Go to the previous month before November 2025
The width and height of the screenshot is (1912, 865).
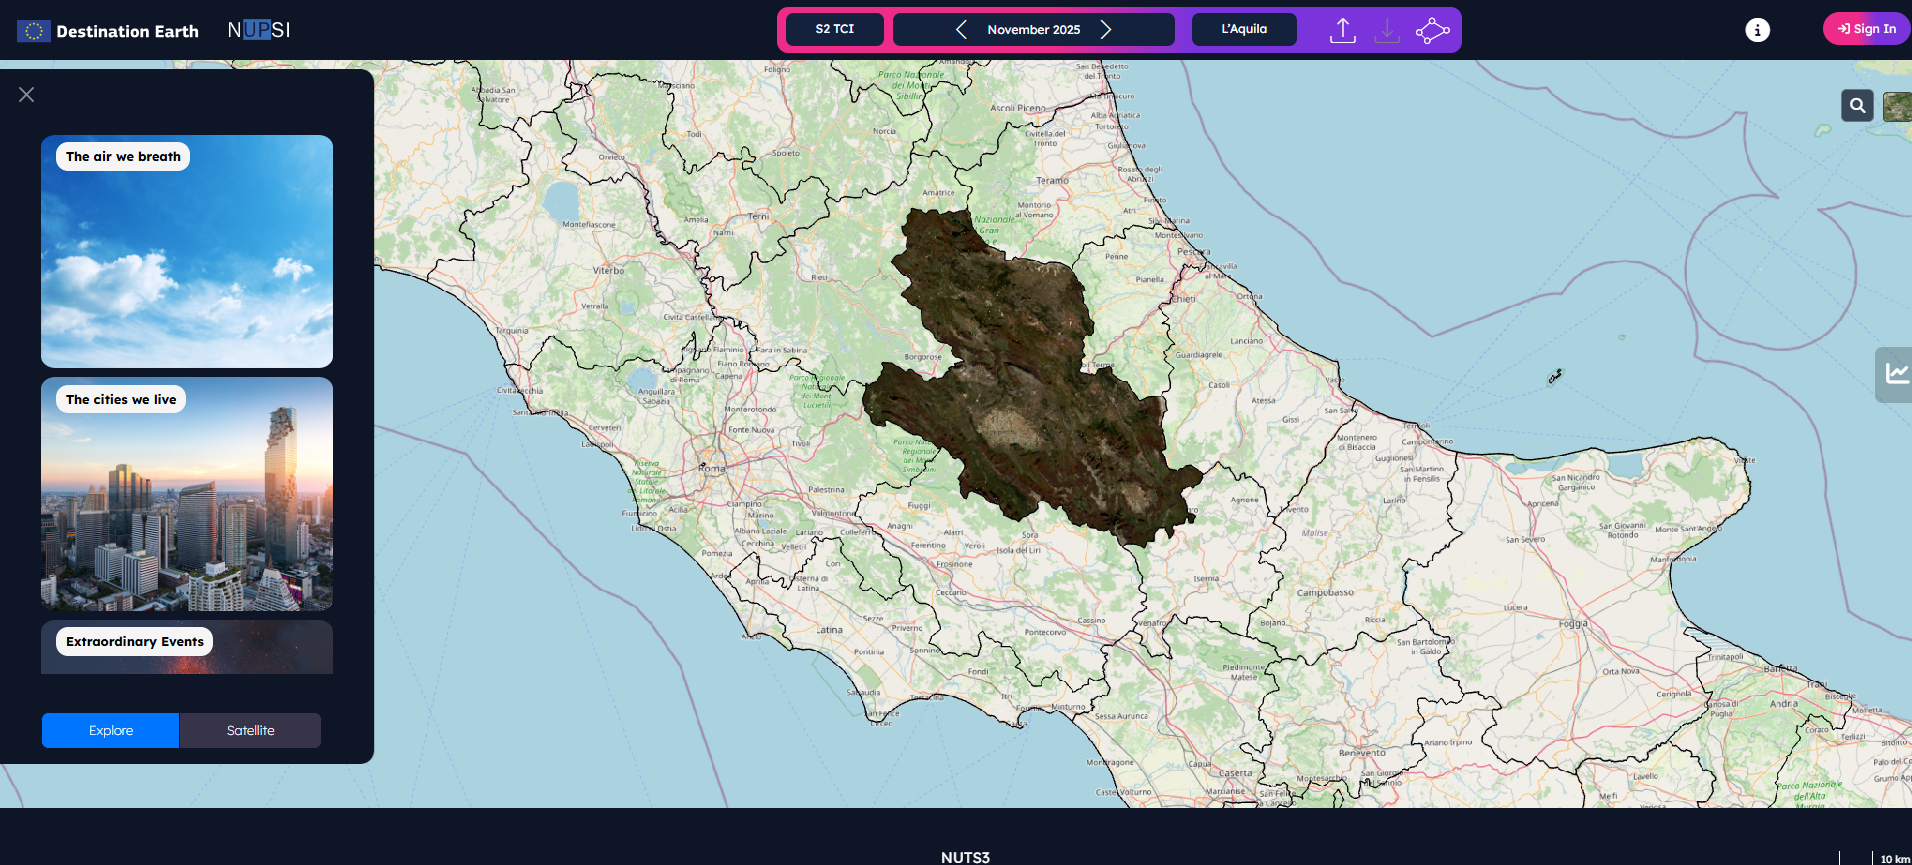961,29
